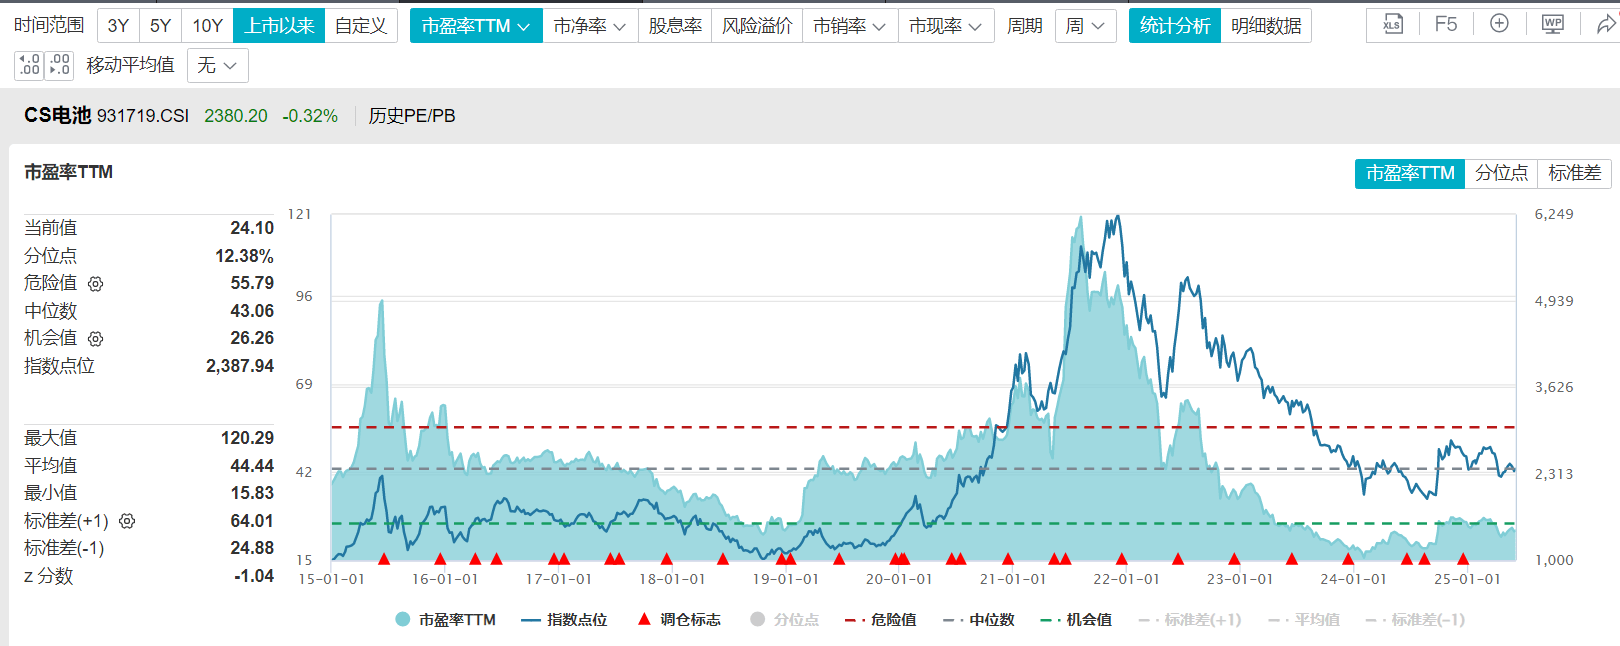This screenshot has height=646, width=1620.
Task: Open settings gear next to 危险值
Action: pos(96,284)
